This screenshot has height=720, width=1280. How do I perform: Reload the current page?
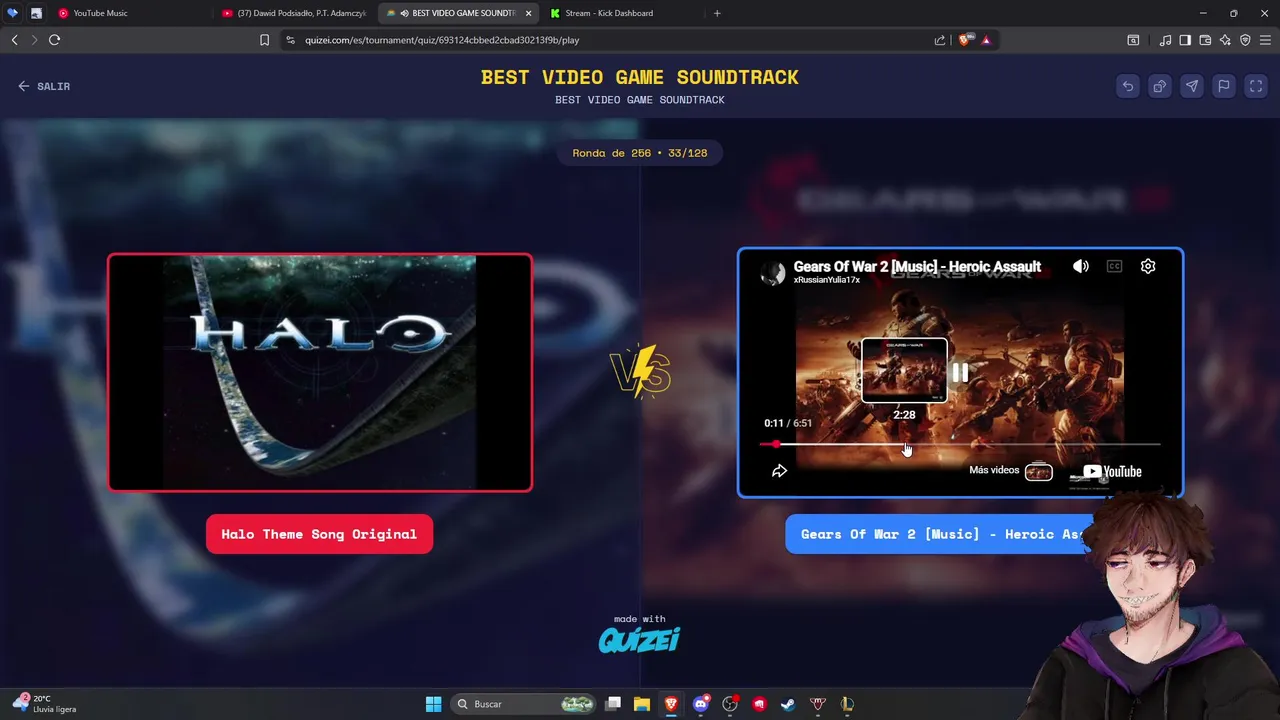(x=55, y=40)
